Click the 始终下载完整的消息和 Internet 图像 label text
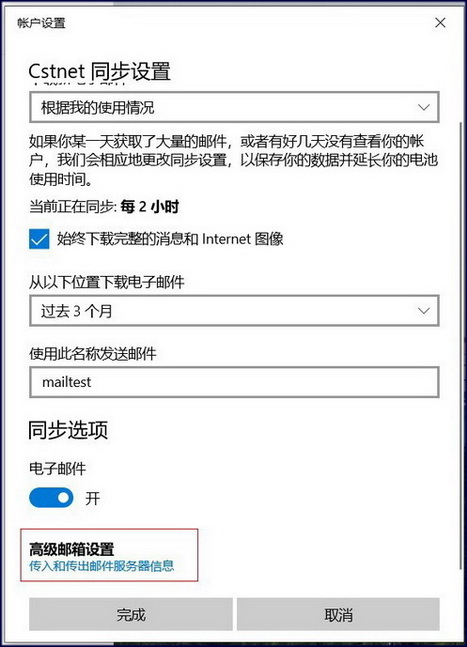The width and height of the screenshot is (467, 647). click(170, 239)
